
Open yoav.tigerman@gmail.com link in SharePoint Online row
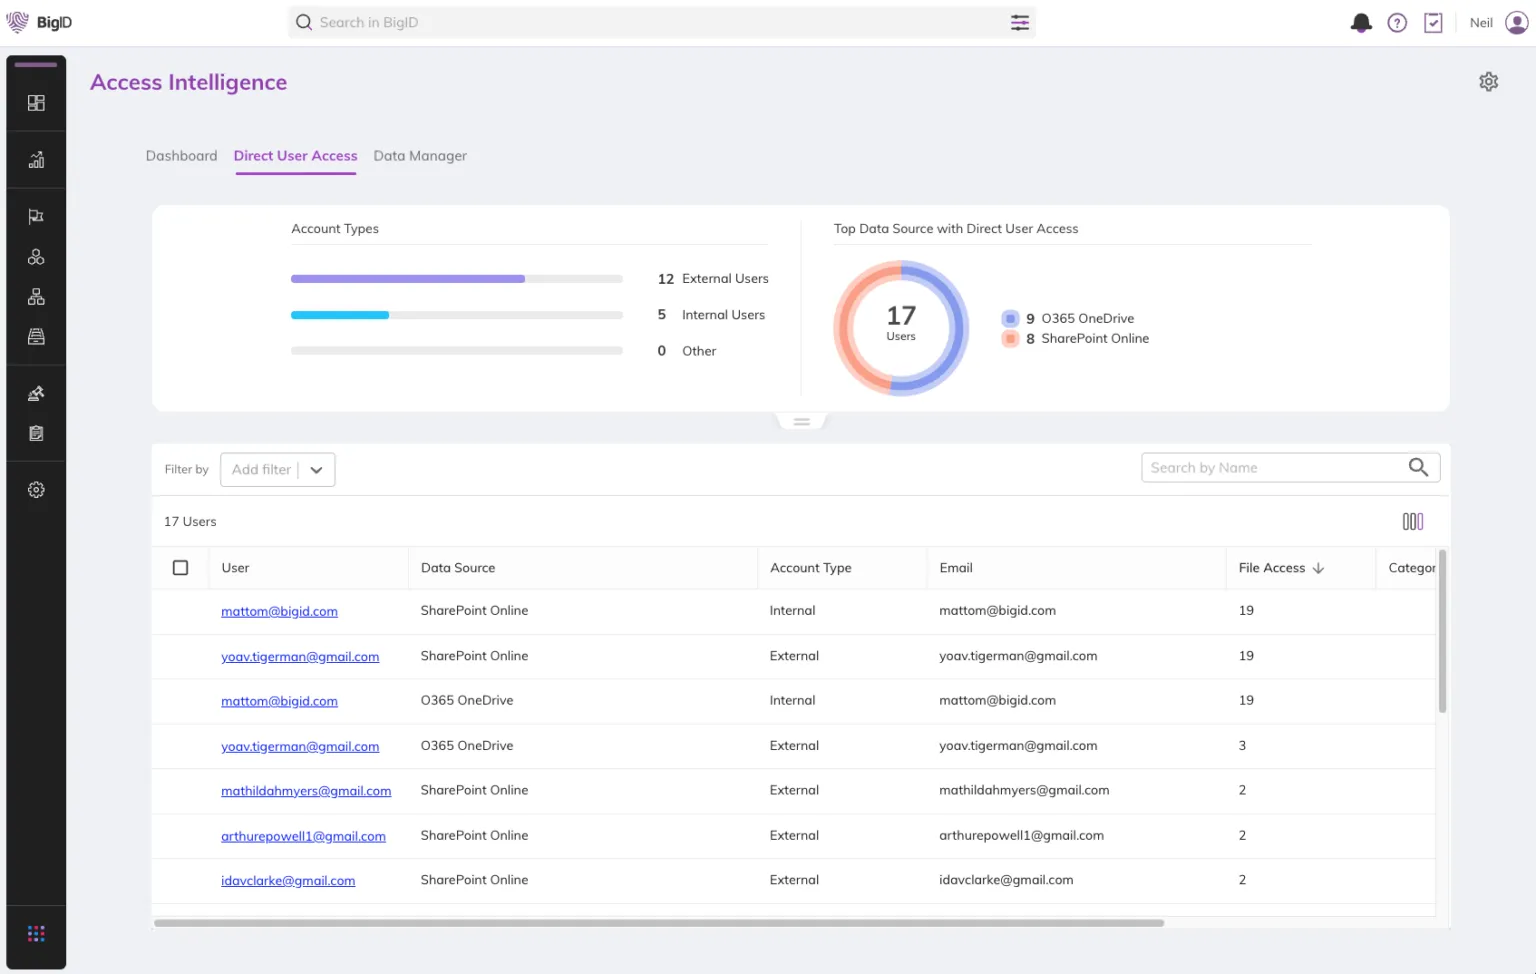(x=300, y=657)
